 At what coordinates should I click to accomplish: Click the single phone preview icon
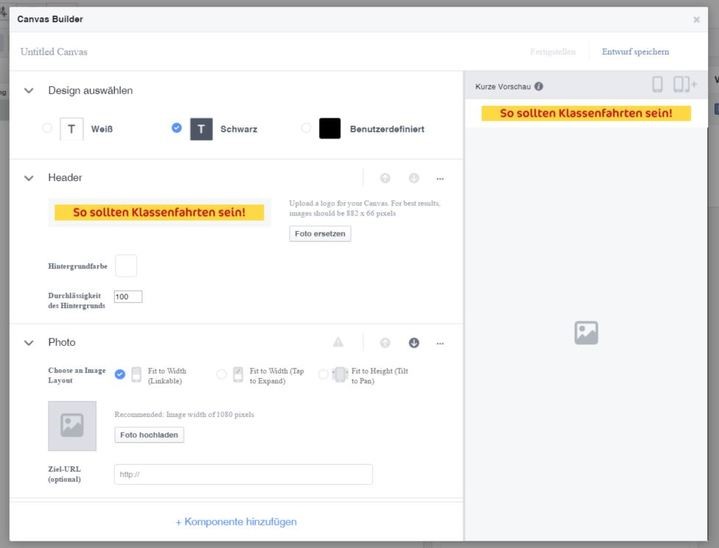657,85
